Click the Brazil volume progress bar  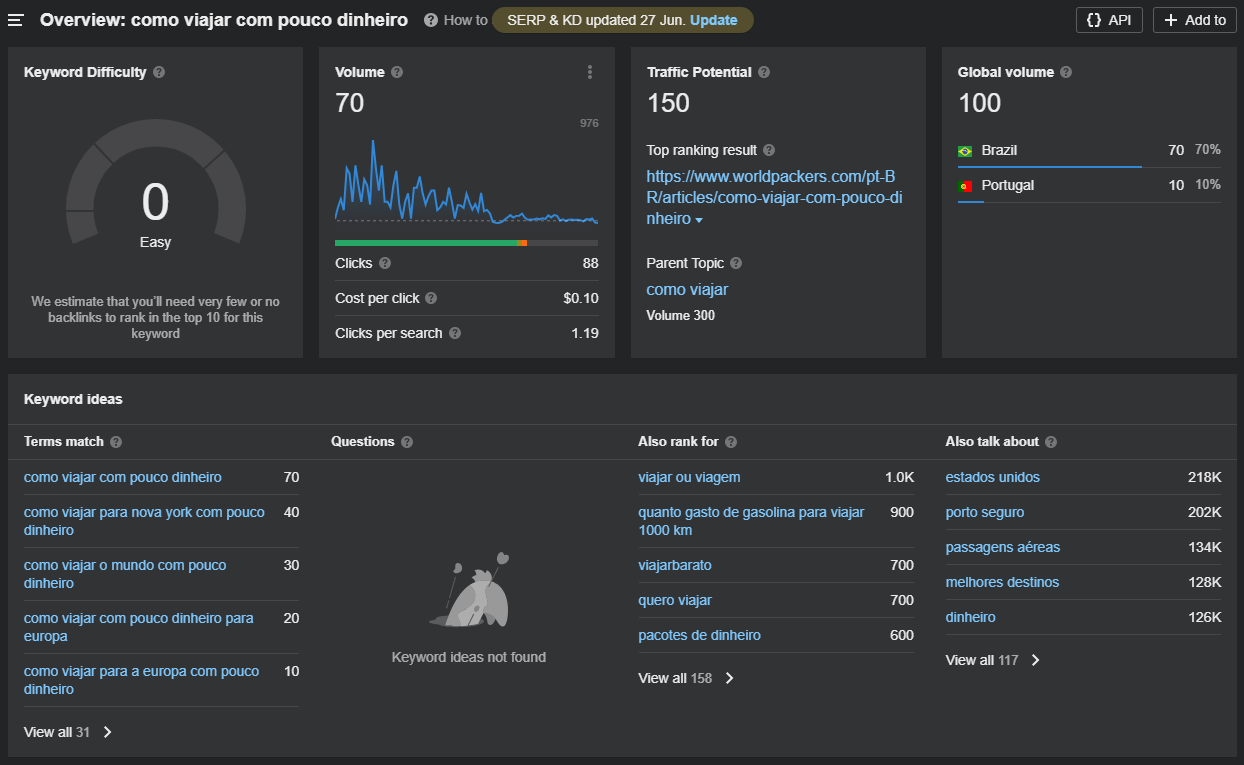click(x=1049, y=167)
